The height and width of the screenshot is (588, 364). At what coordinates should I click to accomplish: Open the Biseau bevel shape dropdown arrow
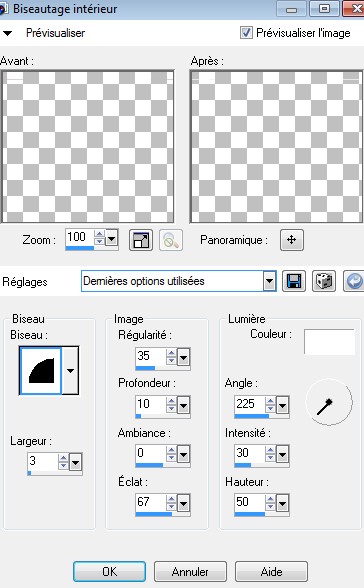[x=70, y=370]
